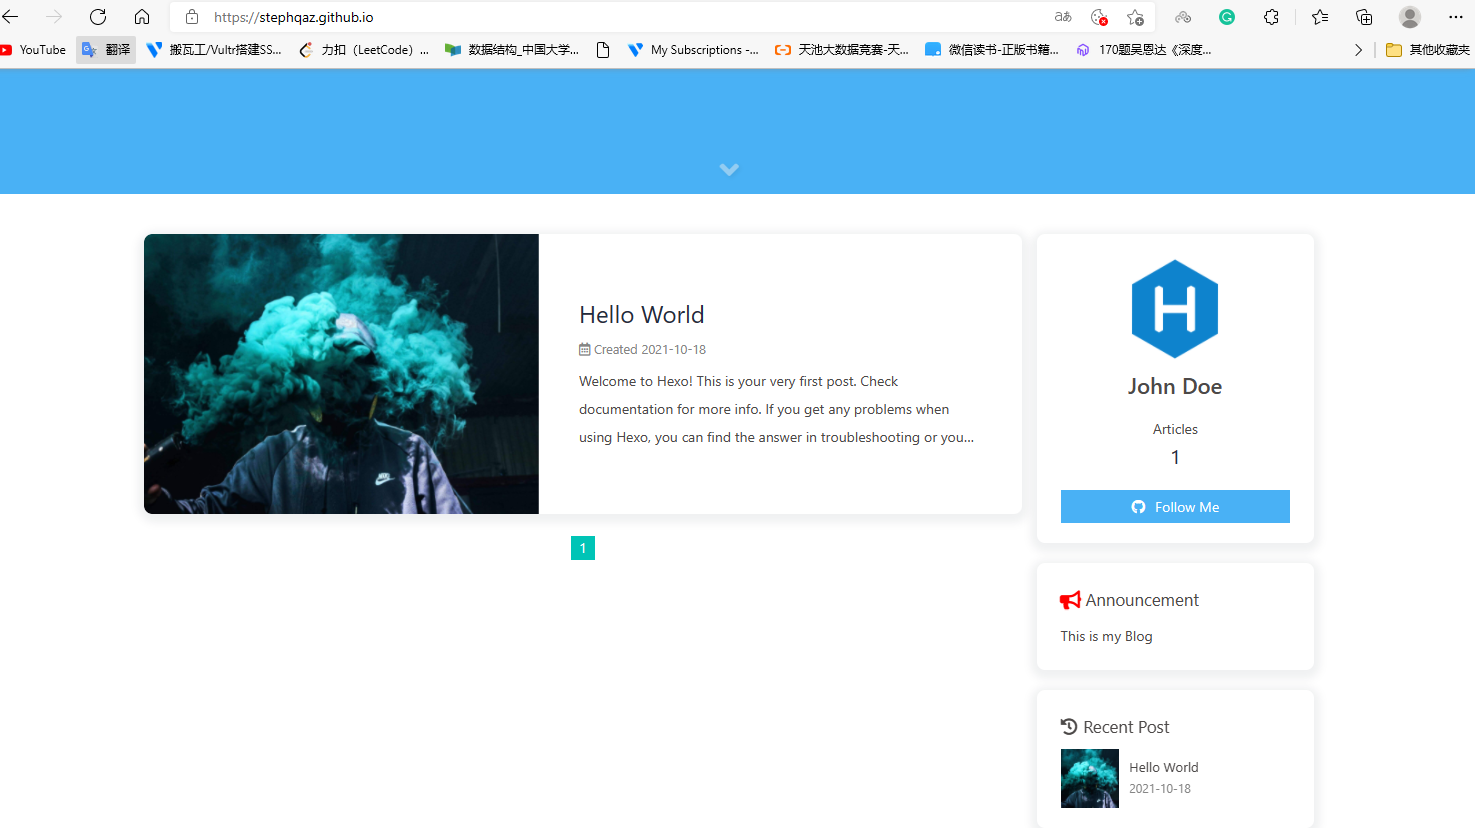Viewport: 1475px width, 828px height.
Task: Open Collections from the toolbar icon
Action: [x=1363, y=17]
